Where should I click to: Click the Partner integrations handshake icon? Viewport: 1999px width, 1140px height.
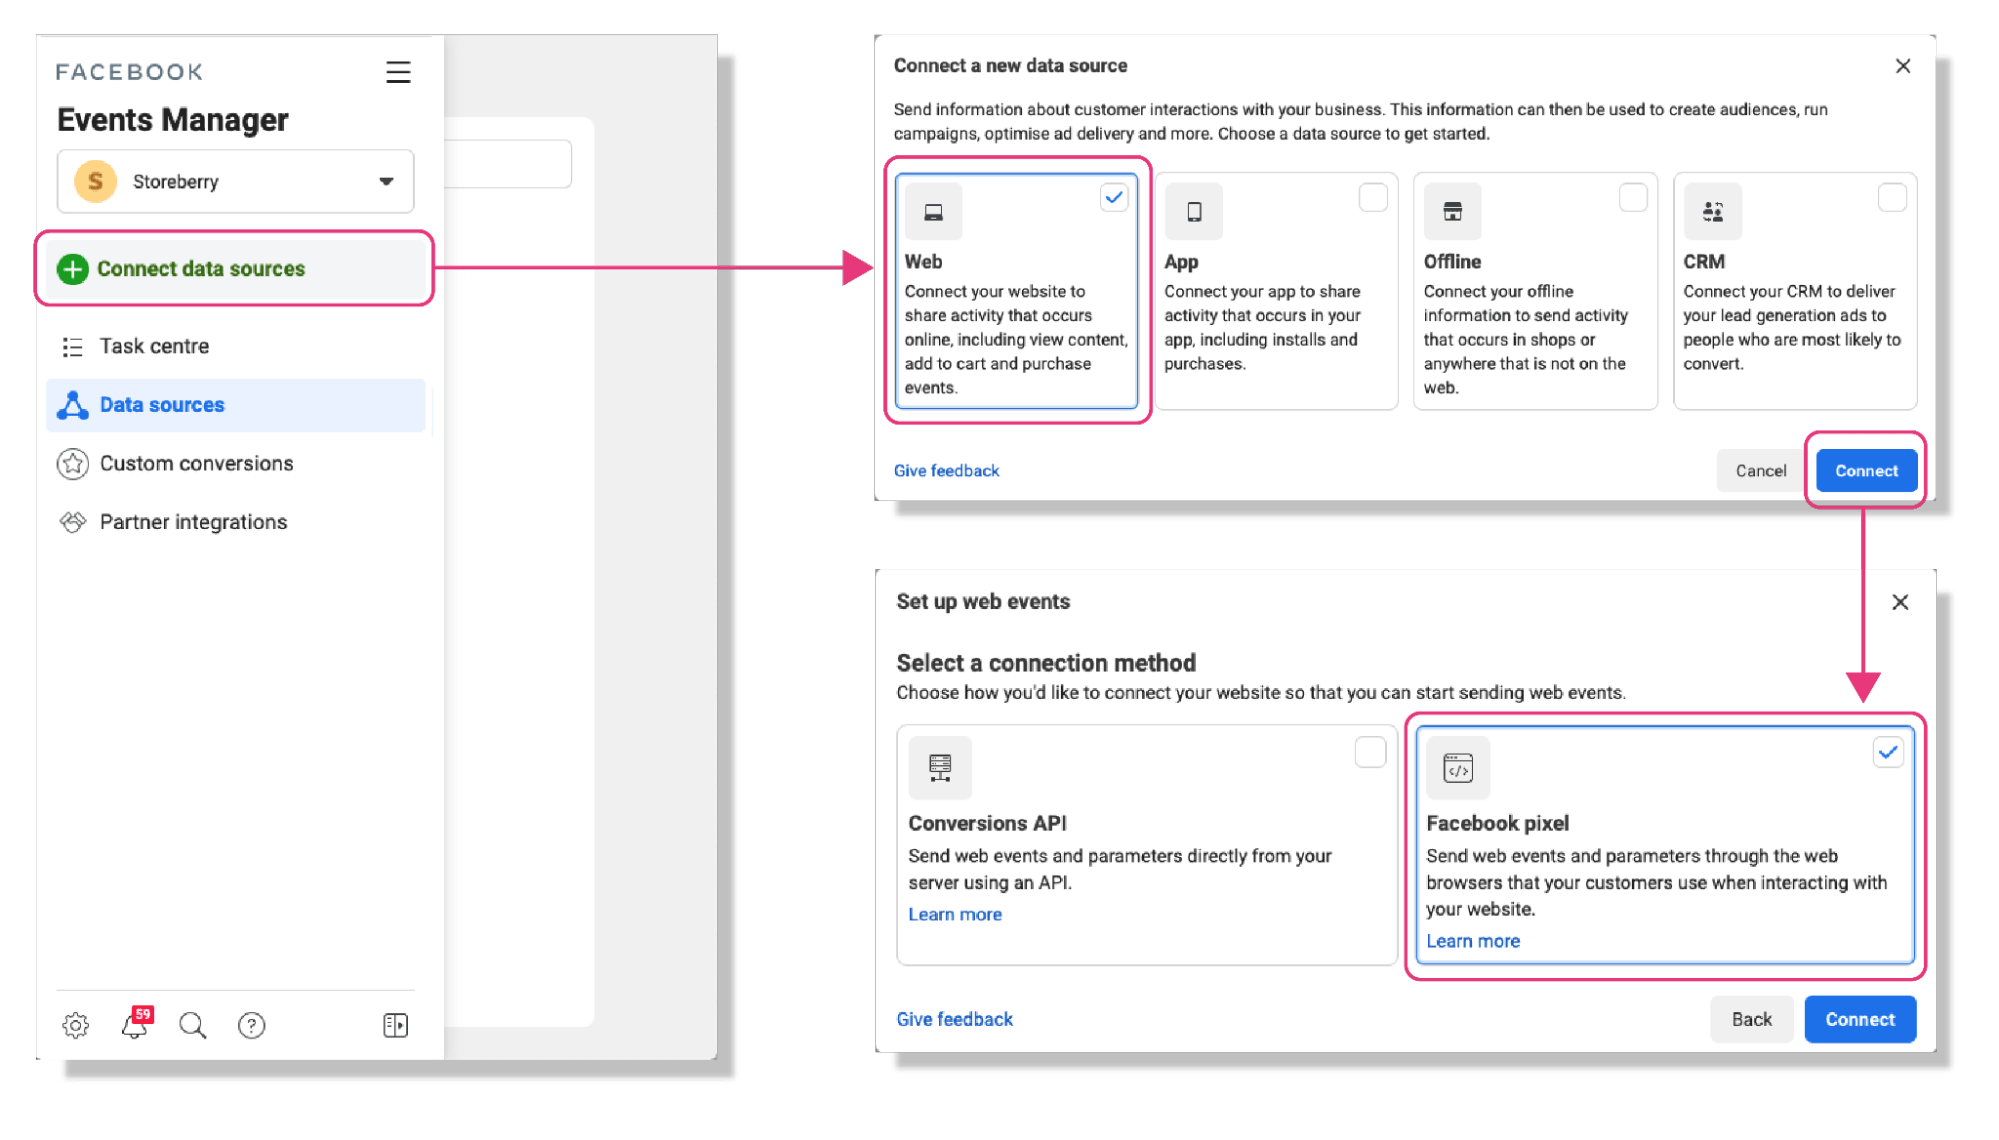72,522
